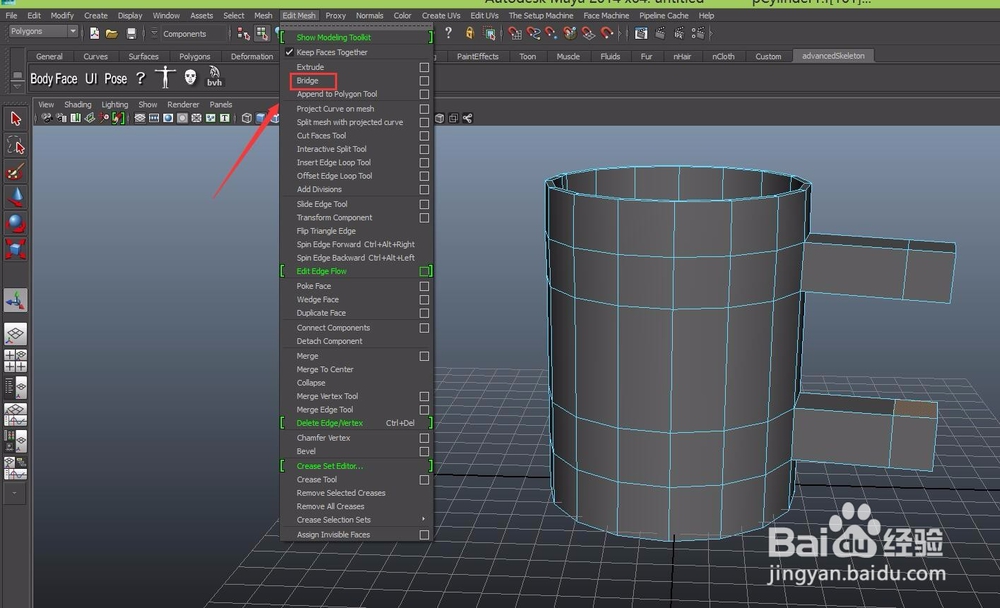This screenshot has width=1000, height=608.
Task: Switch to the Polygons shelf tab
Action: pyautogui.click(x=195, y=57)
